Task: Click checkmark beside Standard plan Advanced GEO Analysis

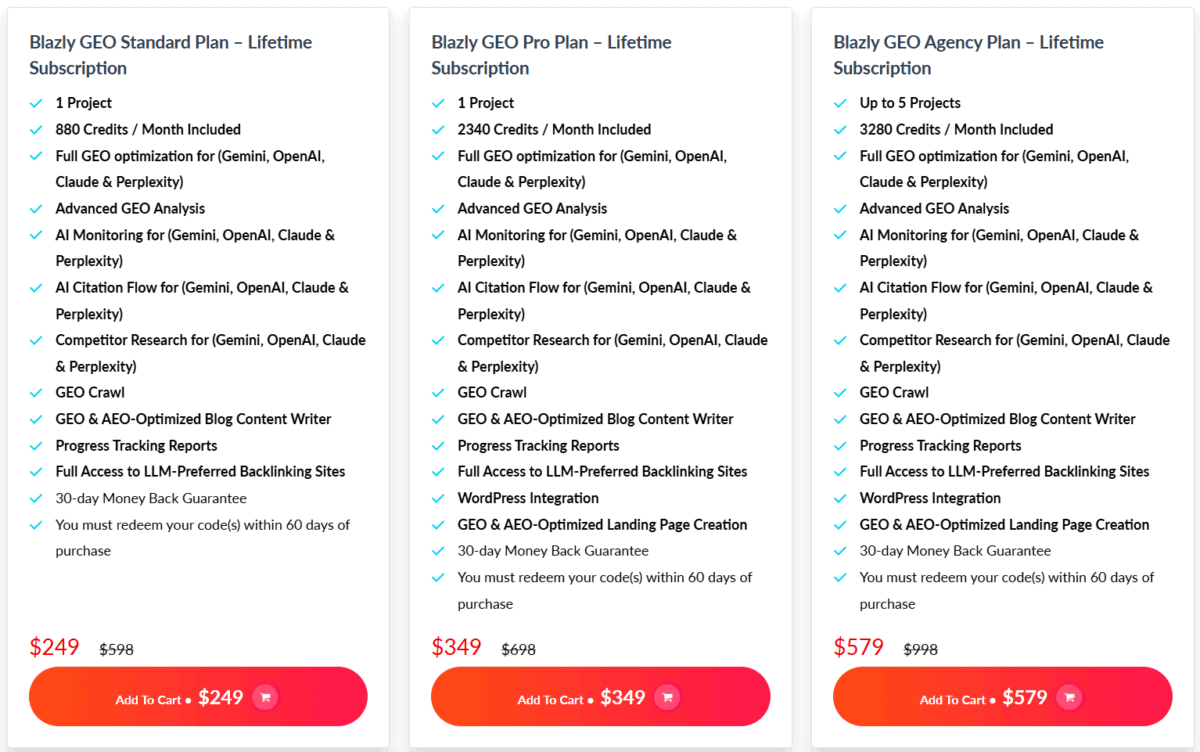Action: (36, 209)
